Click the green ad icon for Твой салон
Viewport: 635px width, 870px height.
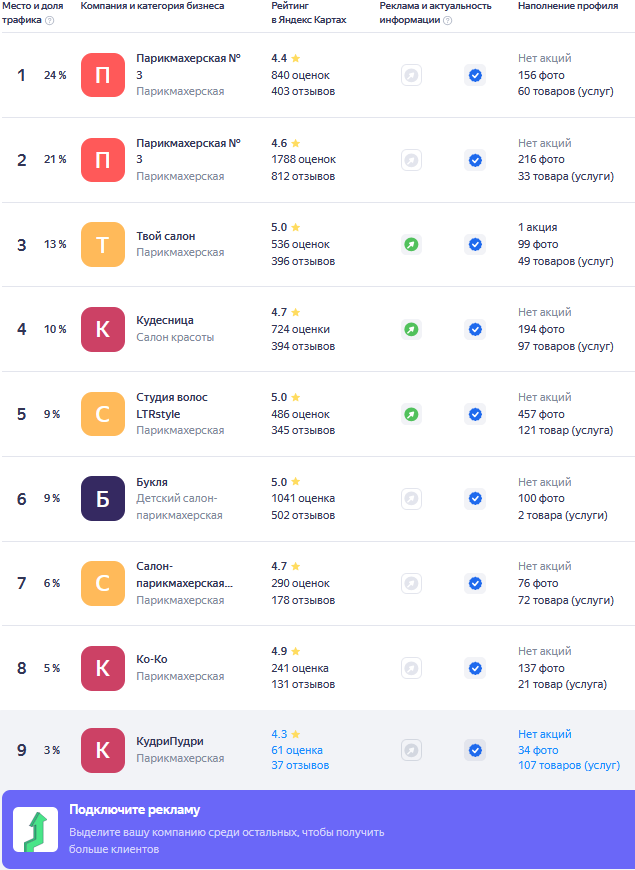411,244
